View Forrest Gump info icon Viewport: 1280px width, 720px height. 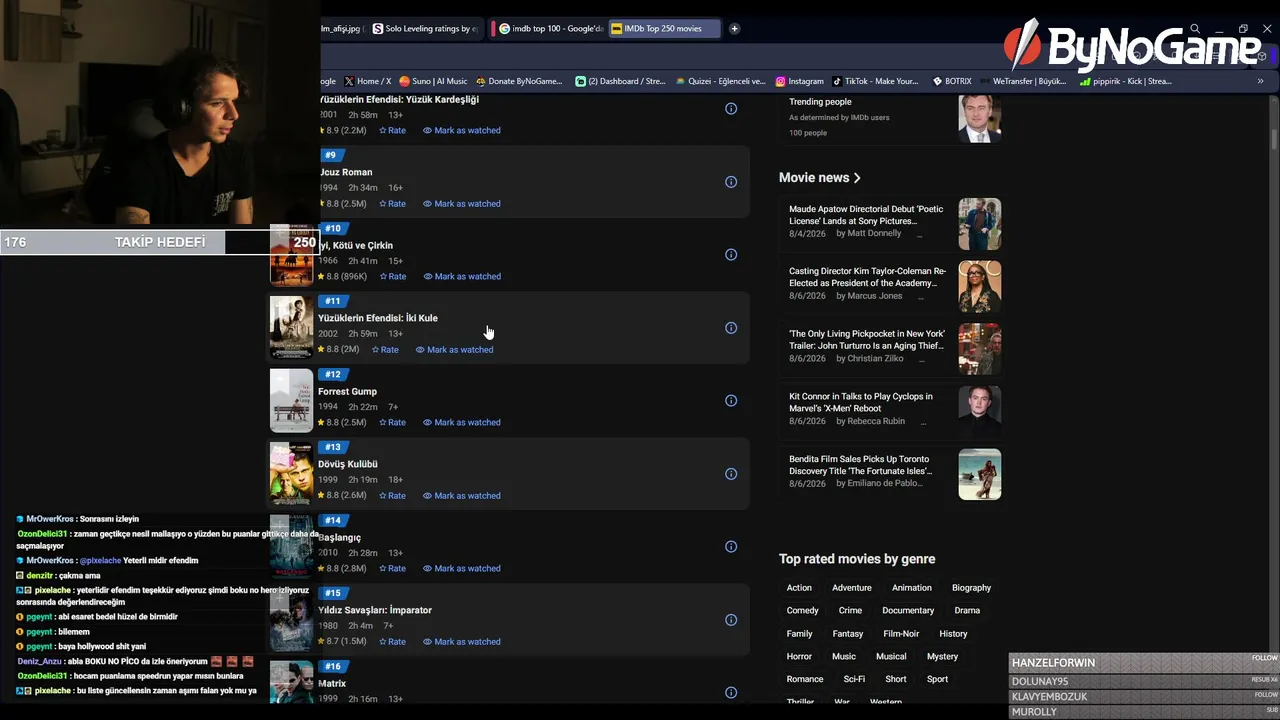tap(731, 401)
